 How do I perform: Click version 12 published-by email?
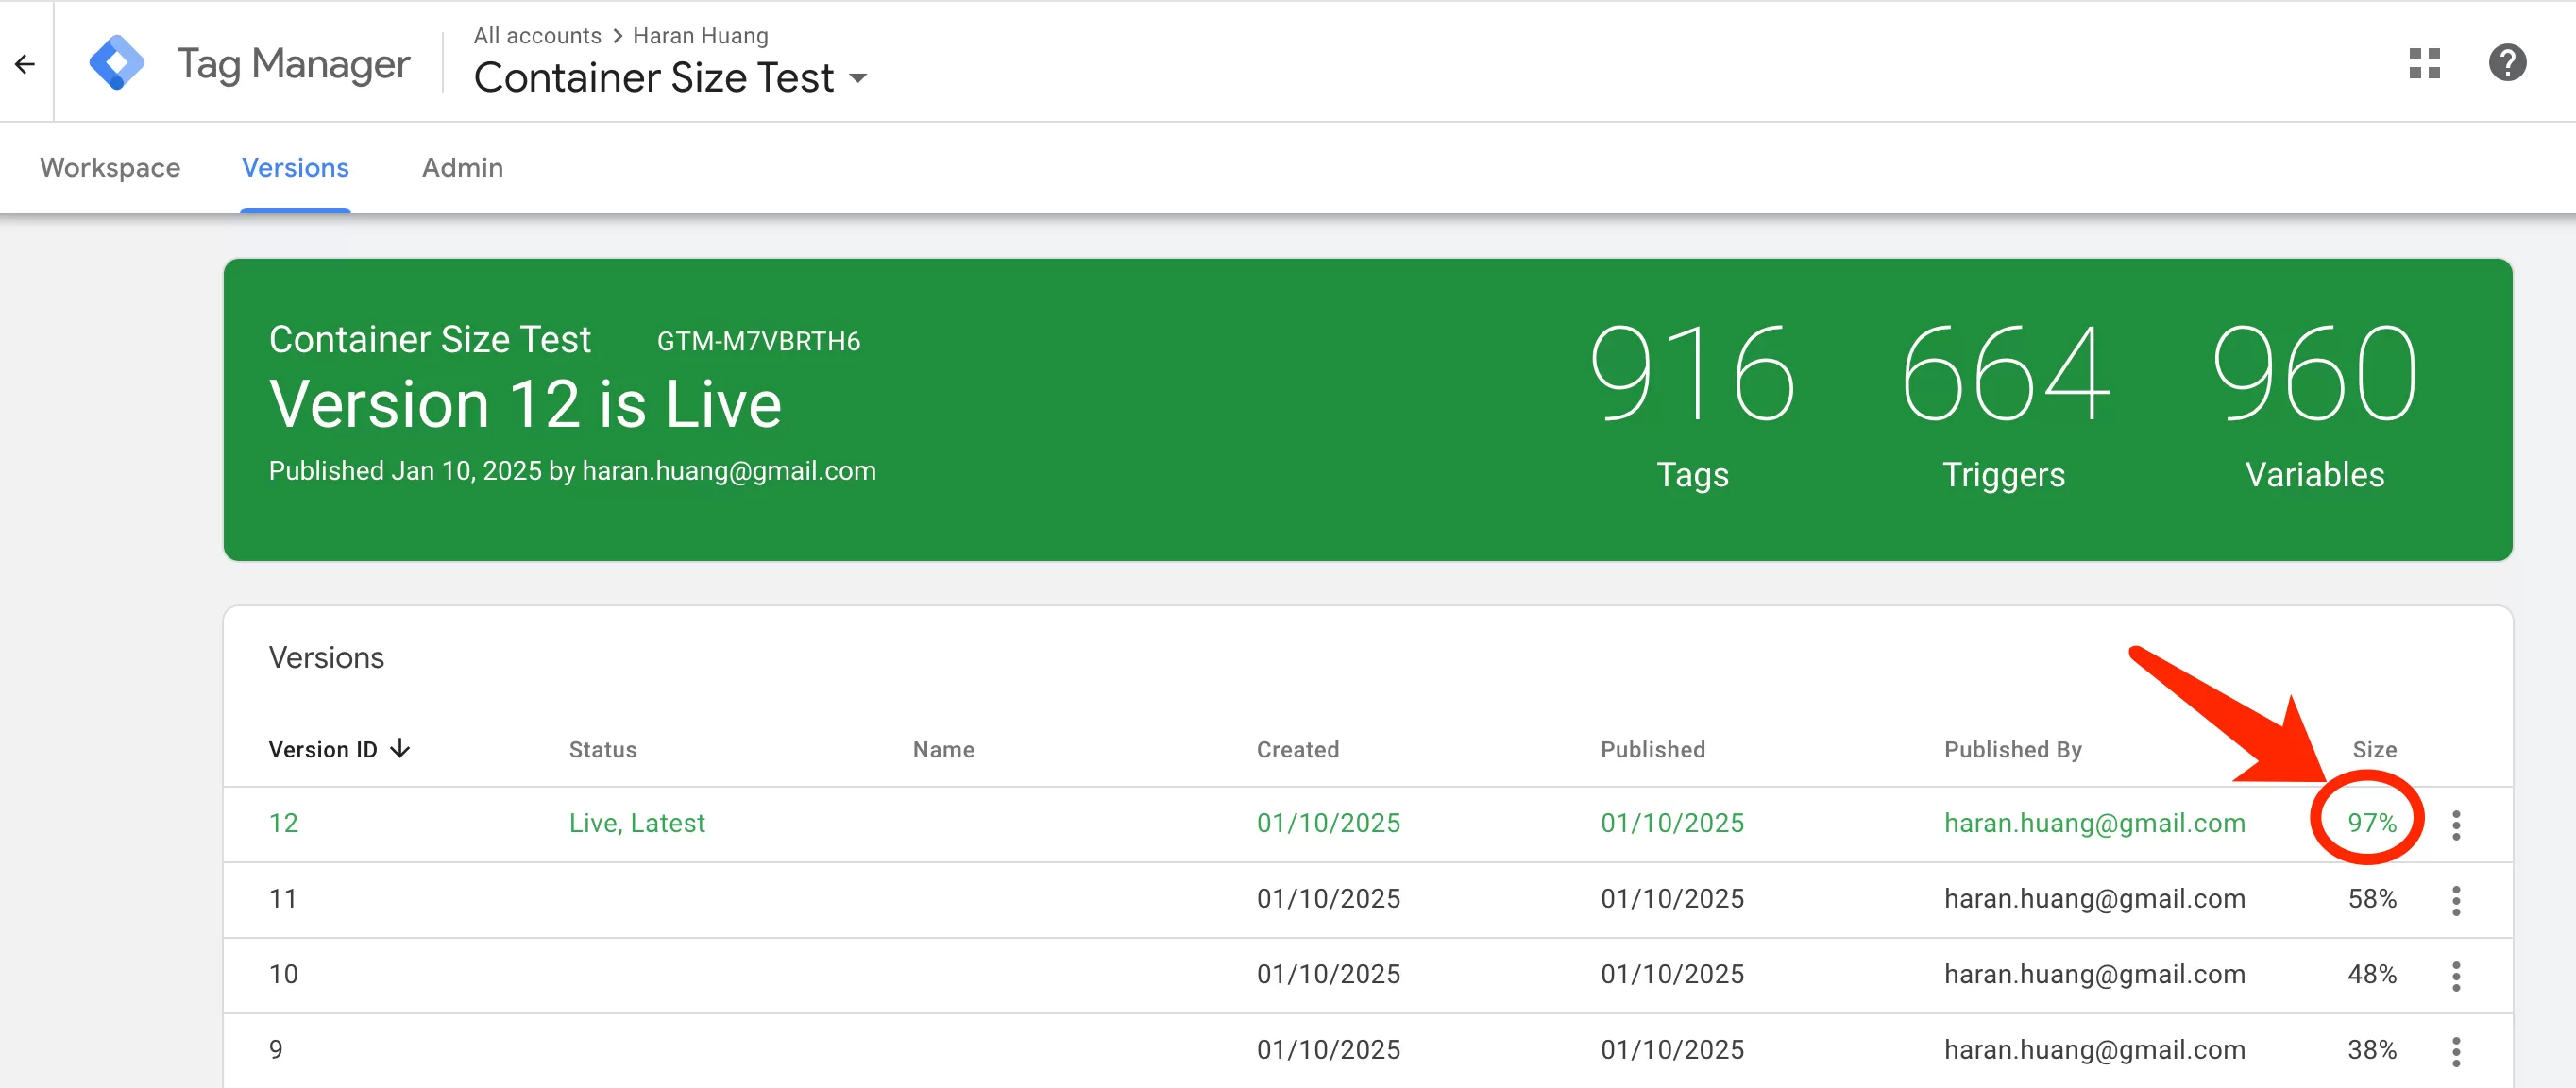point(2094,823)
